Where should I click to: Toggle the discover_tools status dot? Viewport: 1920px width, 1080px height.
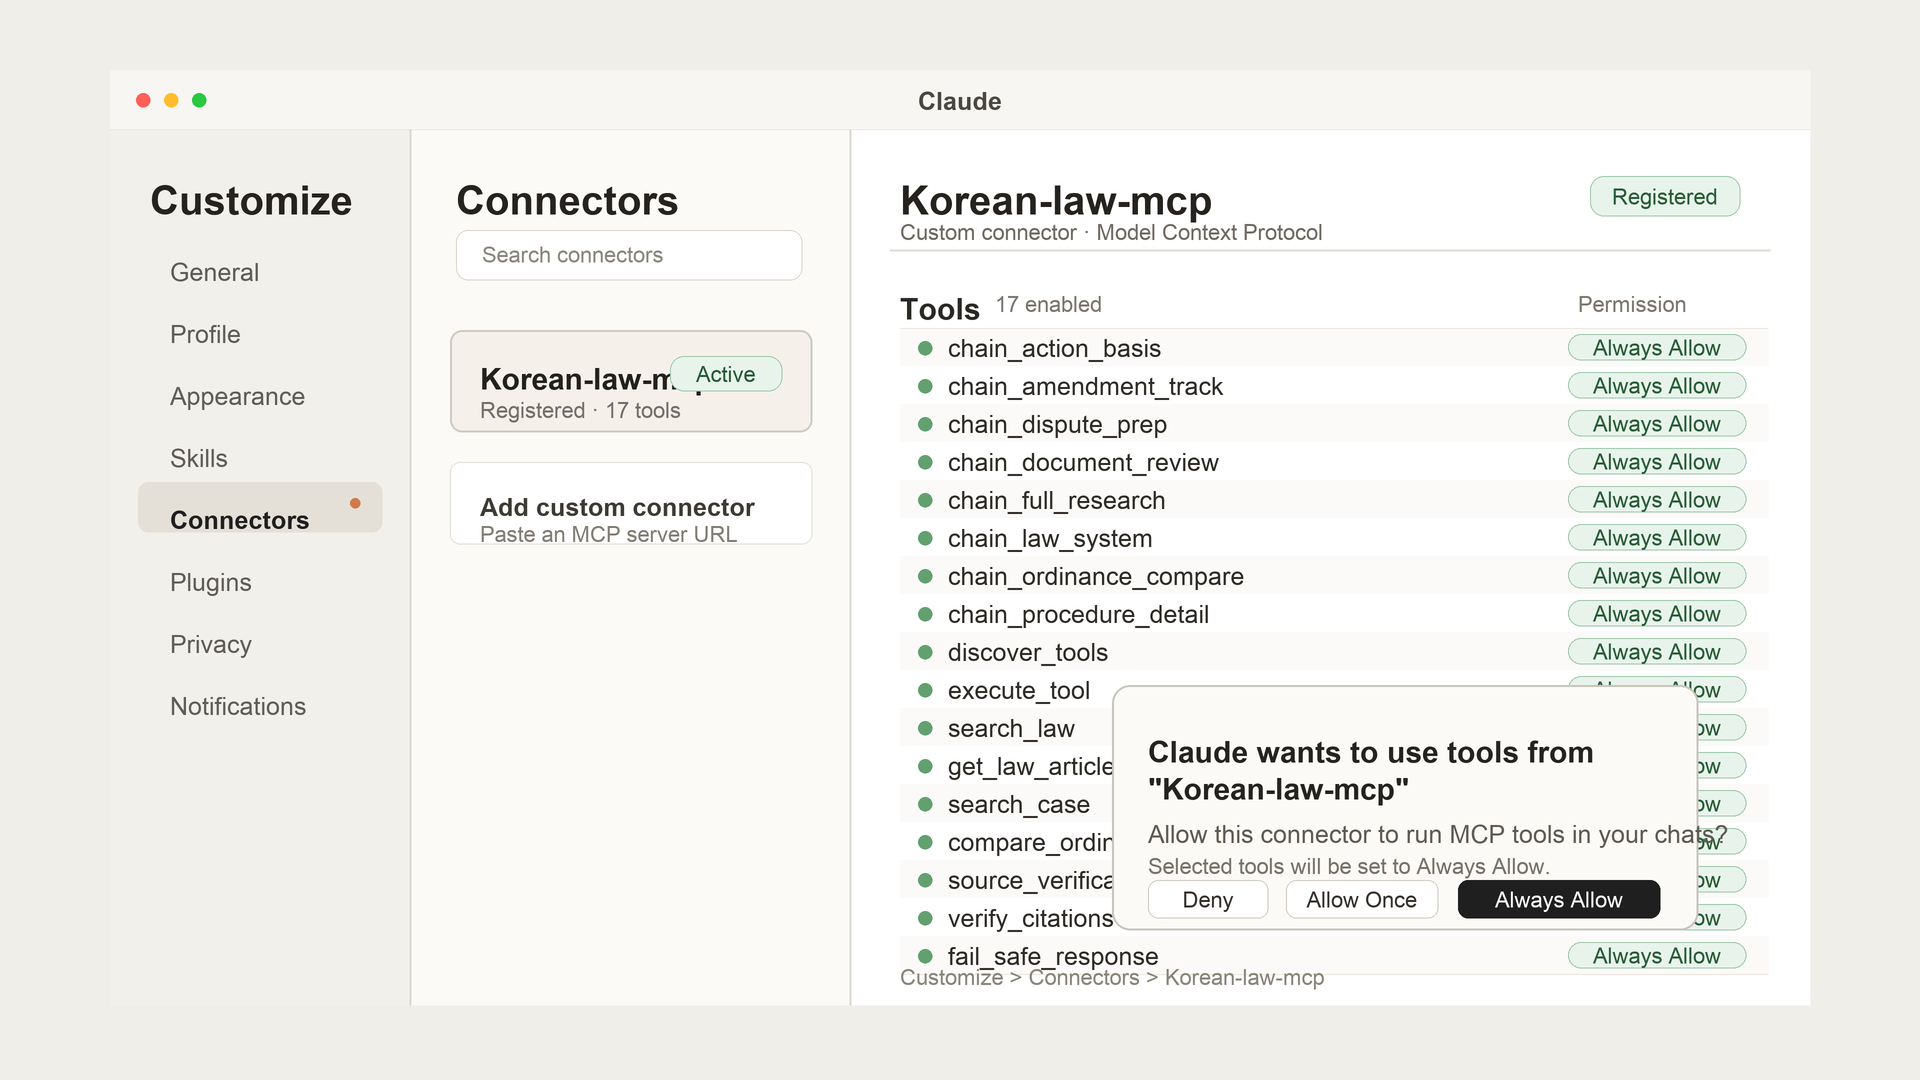926,652
